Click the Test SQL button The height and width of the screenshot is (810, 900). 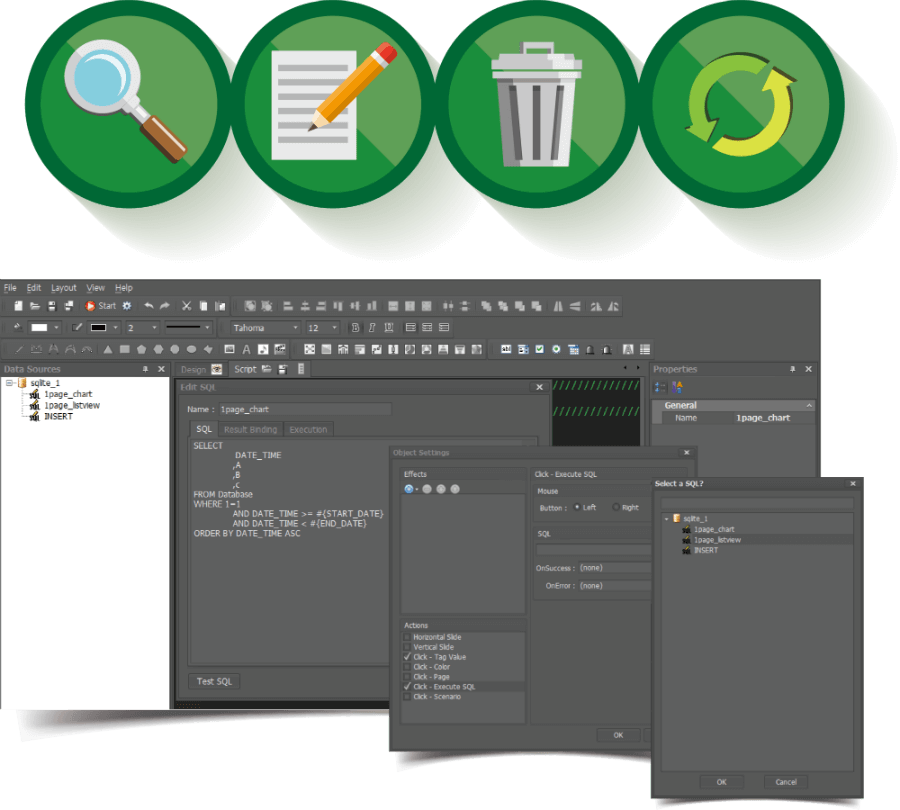(214, 681)
